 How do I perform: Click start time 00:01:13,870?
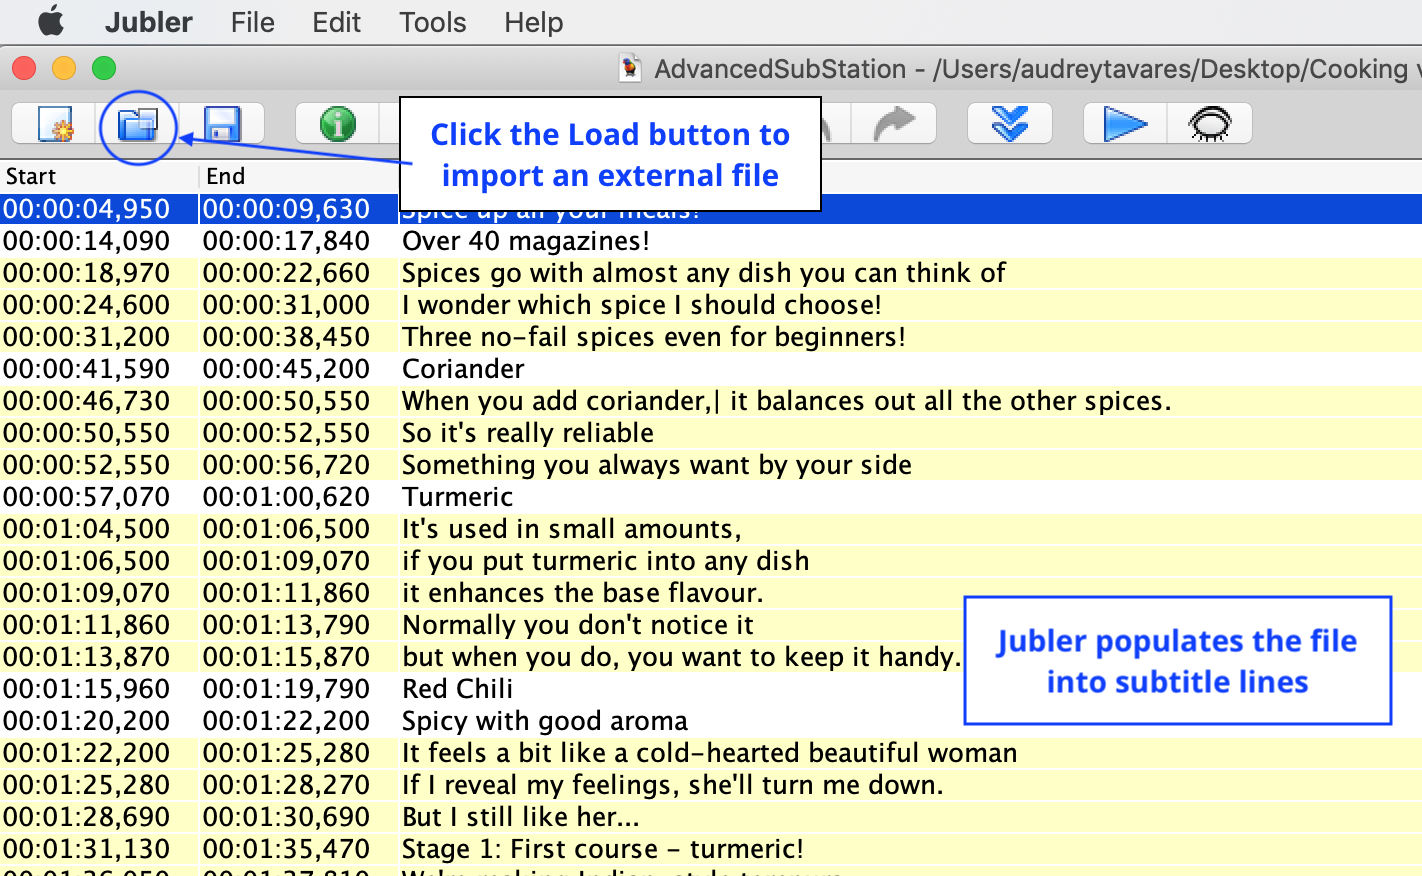87,657
